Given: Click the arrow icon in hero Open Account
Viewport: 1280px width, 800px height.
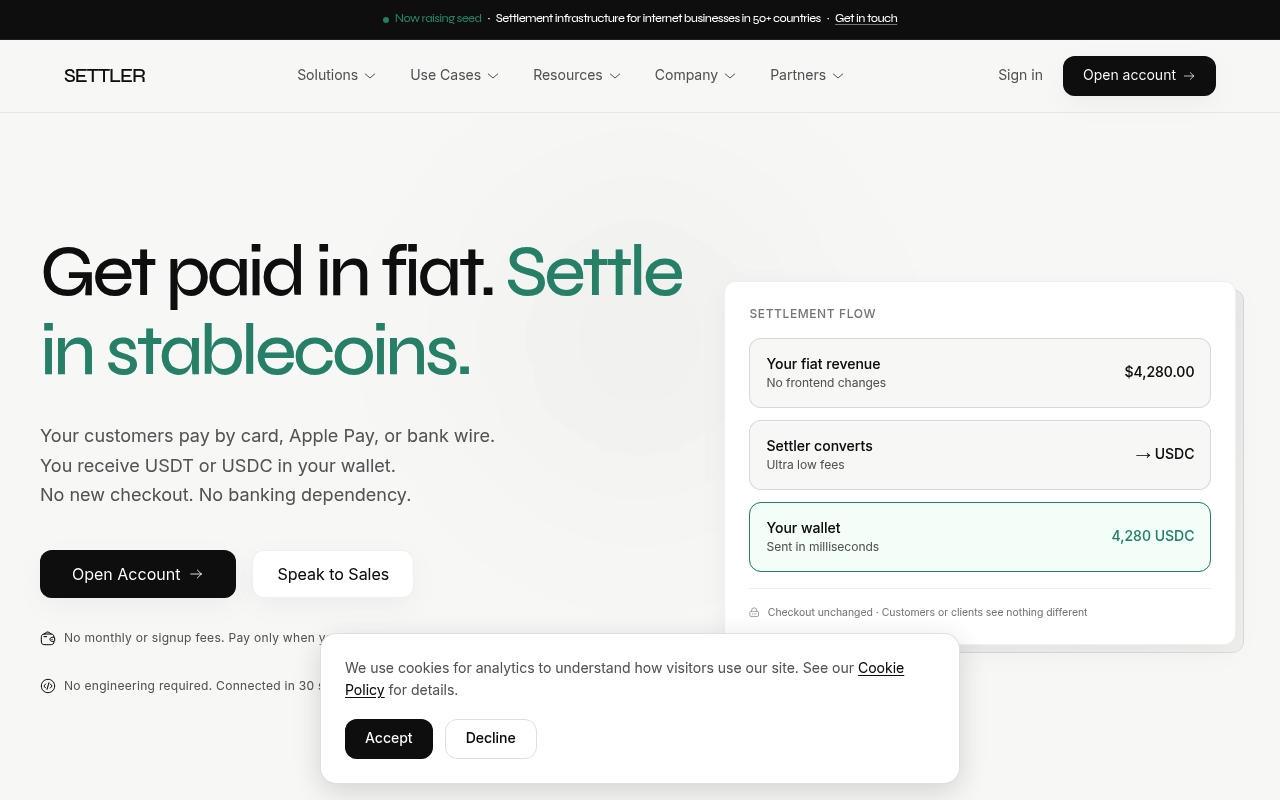Looking at the screenshot, I should [196, 574].
